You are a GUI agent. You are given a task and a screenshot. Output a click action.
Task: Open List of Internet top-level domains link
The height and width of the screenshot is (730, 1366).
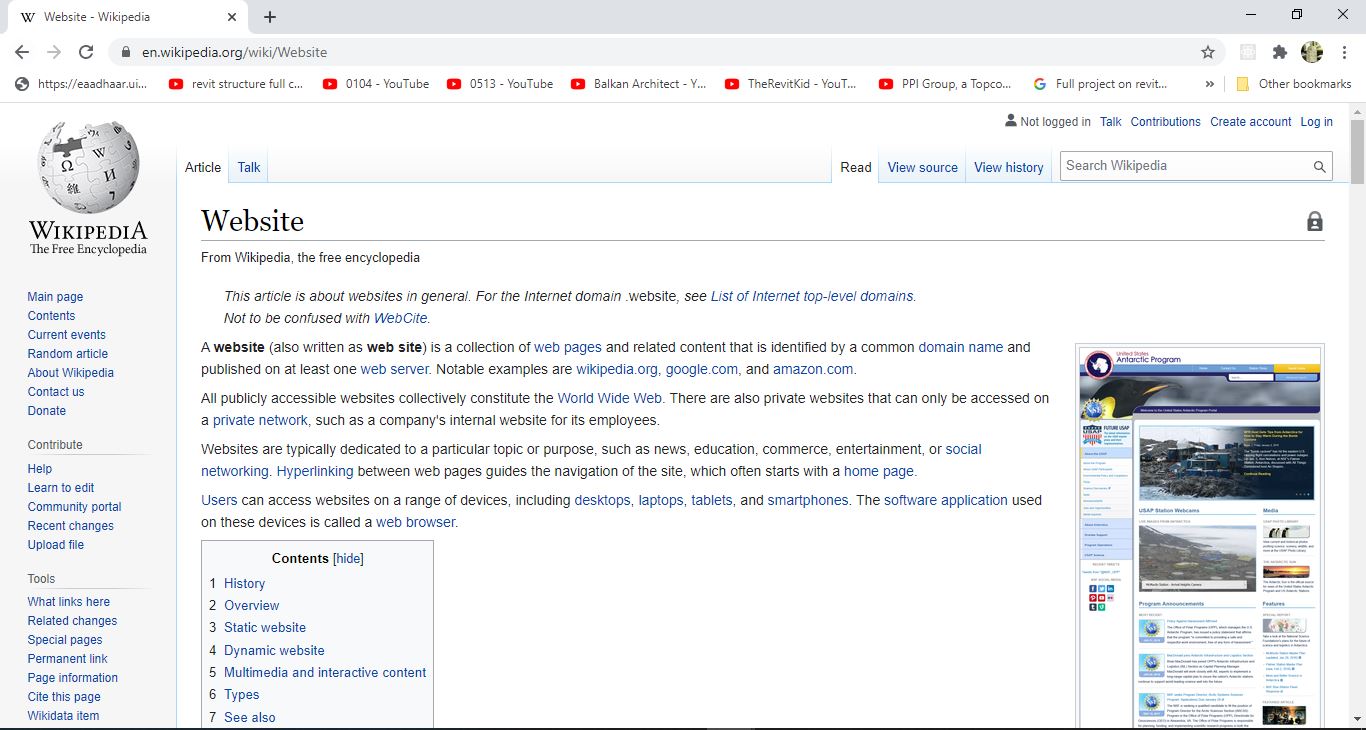812,296
